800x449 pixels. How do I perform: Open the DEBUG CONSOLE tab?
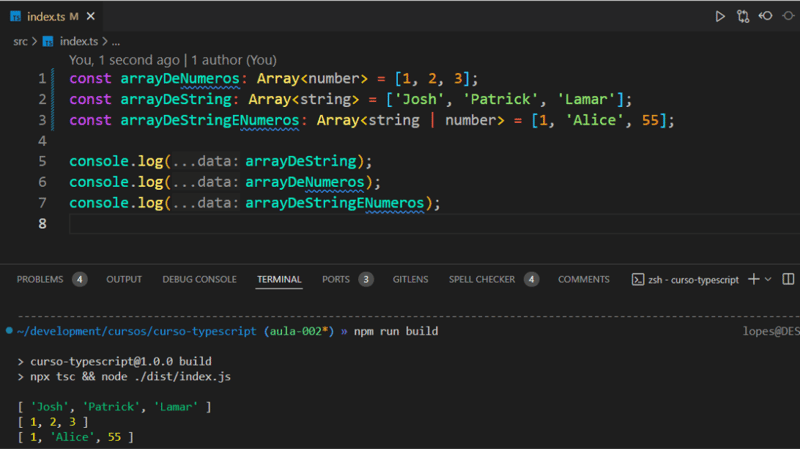click(199, 279)
